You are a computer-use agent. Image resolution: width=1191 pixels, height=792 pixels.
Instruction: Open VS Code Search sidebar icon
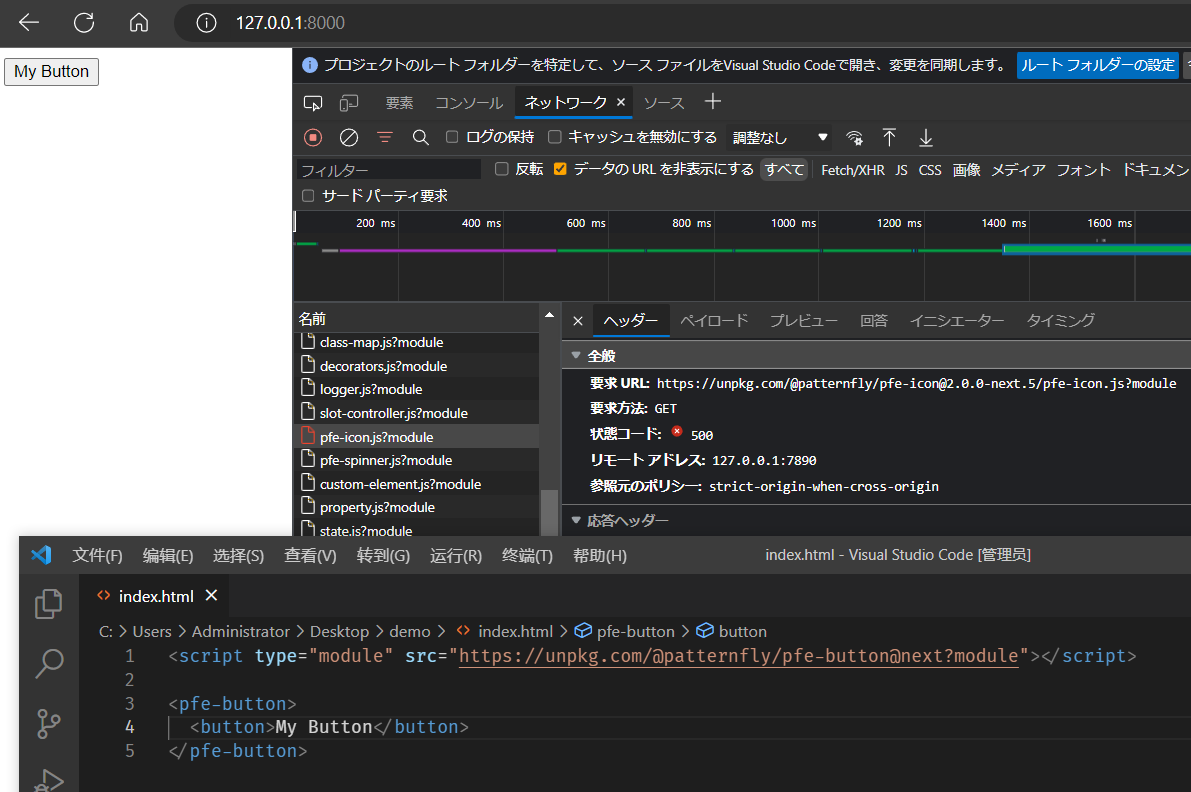49,663
